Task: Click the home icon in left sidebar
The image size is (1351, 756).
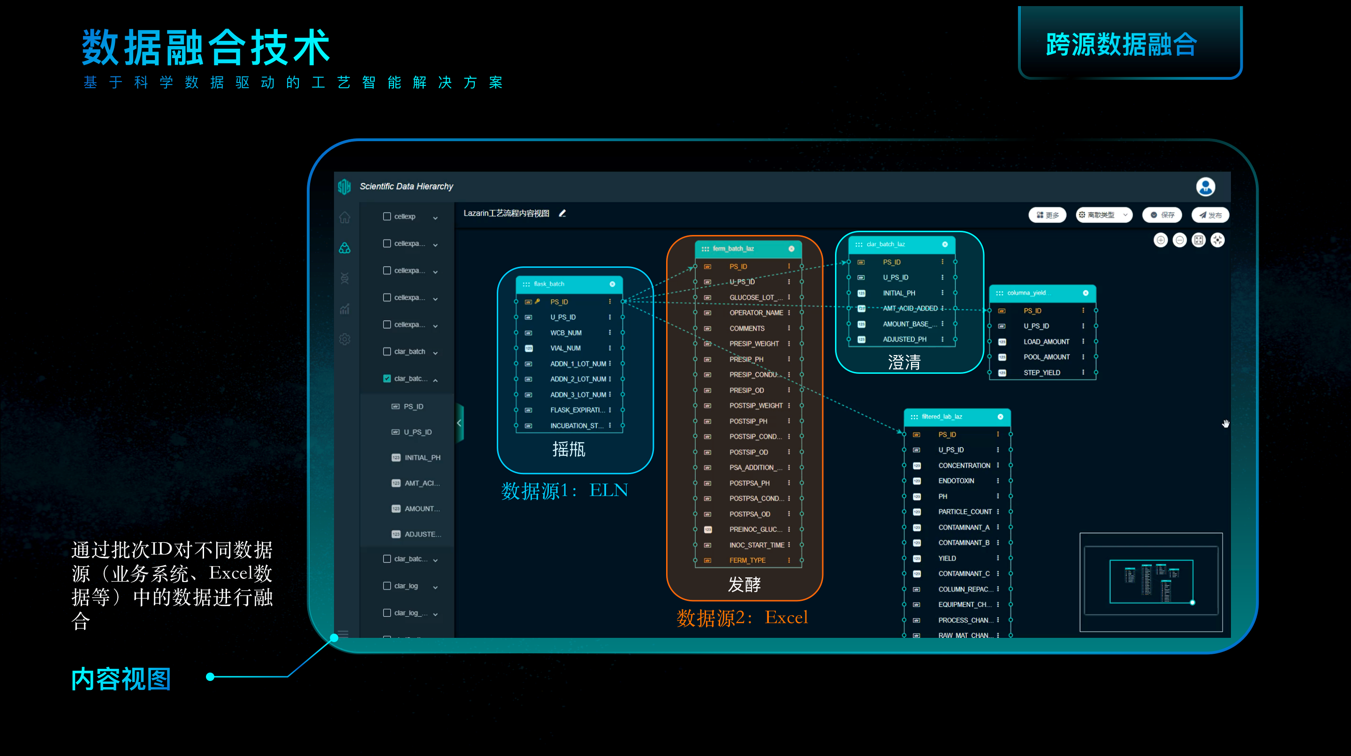Action: click(x=345, y=217)
